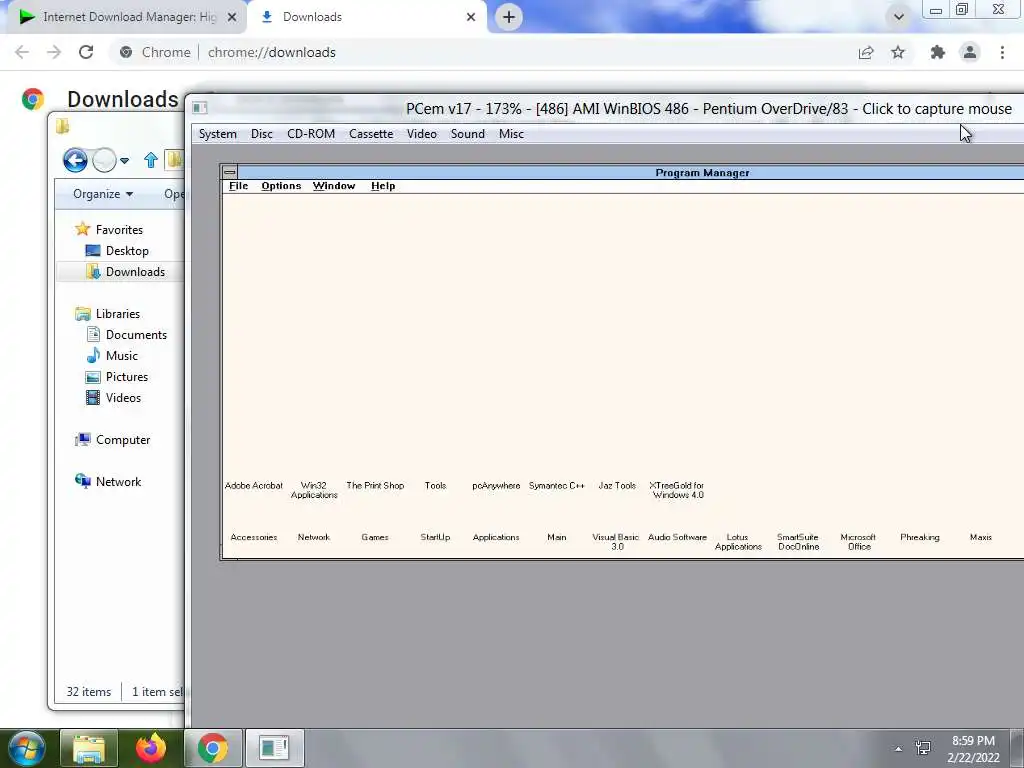
Task: Select the Maxis program group
Action: point(980,537)
